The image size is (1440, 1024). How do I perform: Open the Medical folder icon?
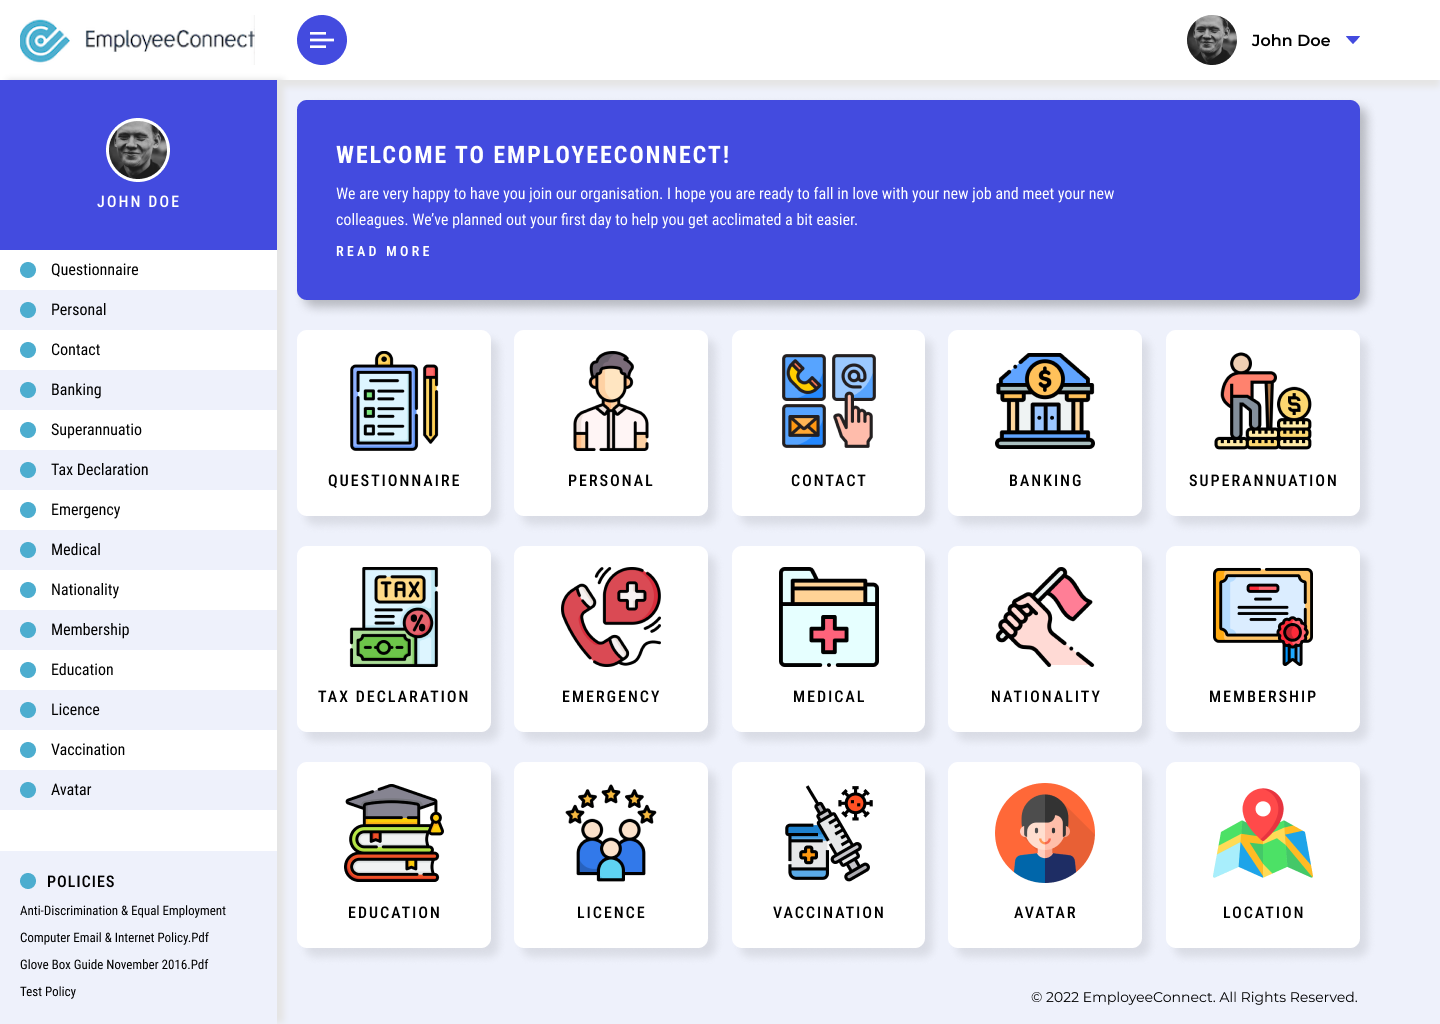pos(828,617)
